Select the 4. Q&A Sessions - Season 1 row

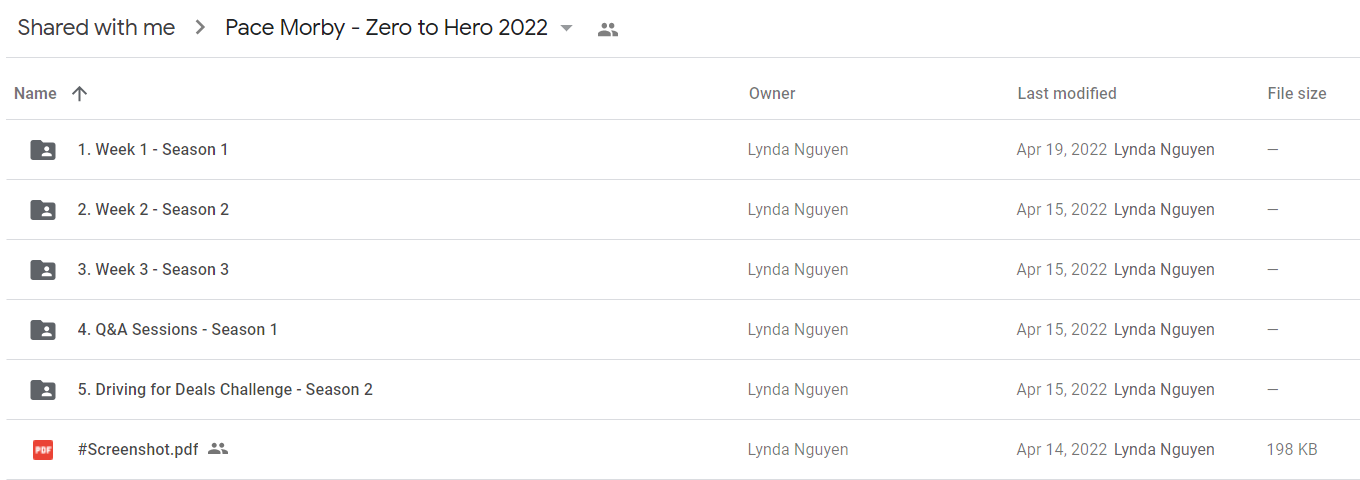click(680, 330)
